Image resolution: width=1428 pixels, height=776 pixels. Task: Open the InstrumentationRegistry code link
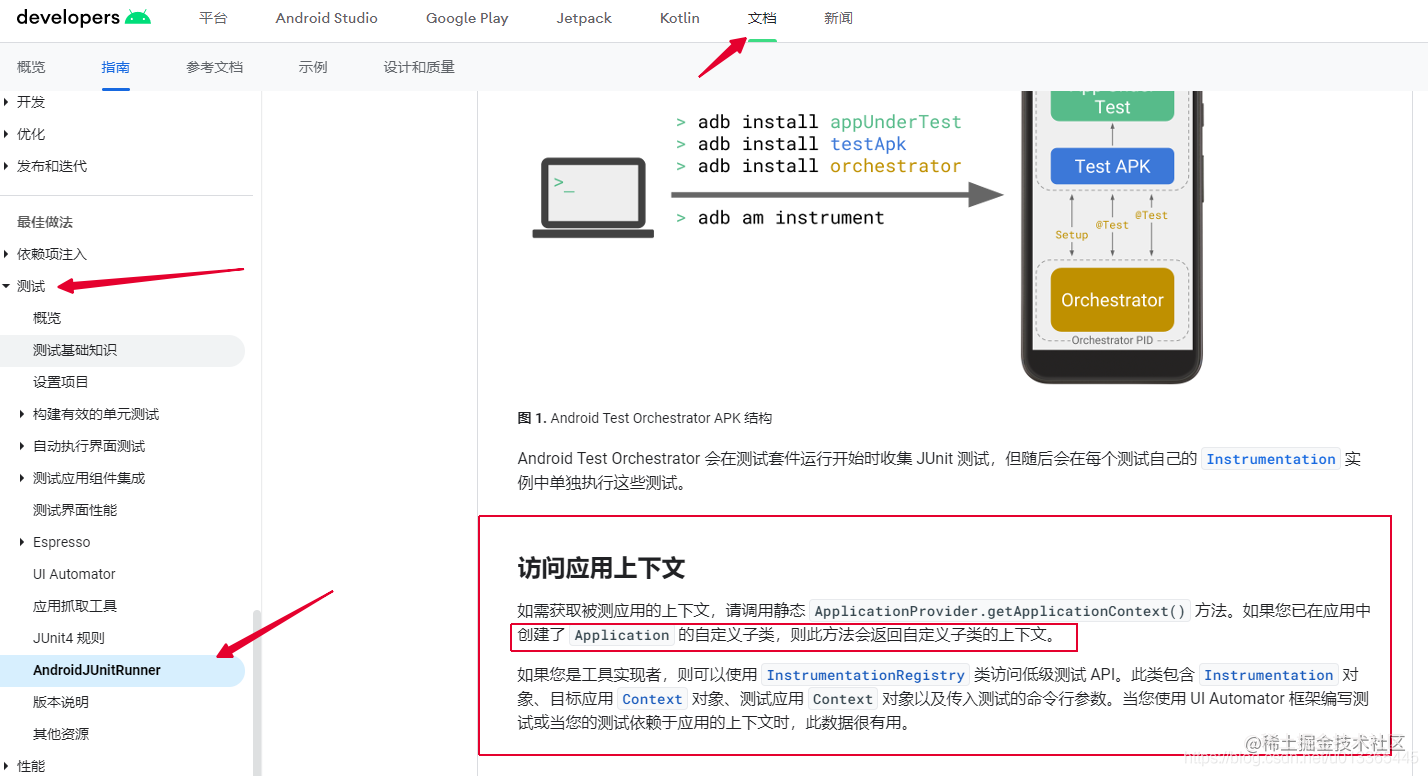pyautogui.click(x=865, y=675)
